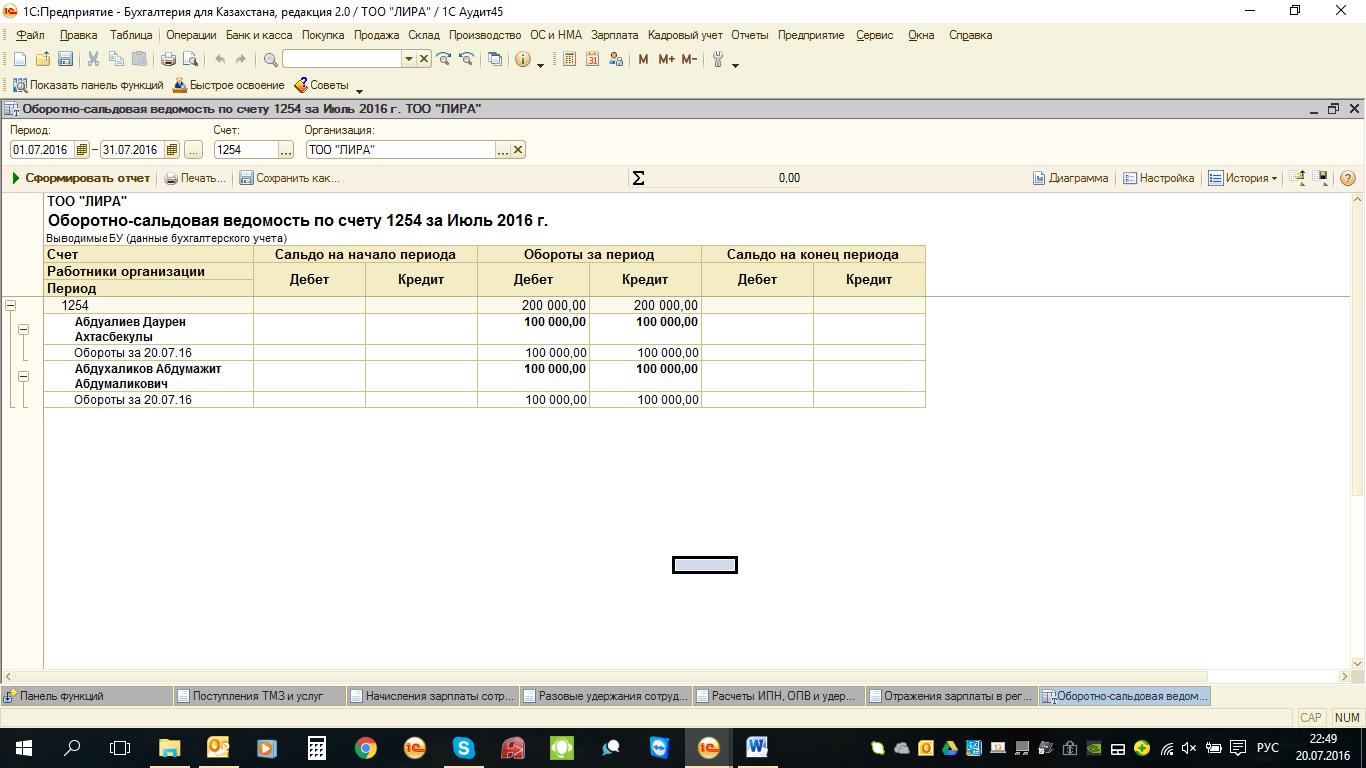Click the user list icon
The width and height of the screenshot is (1366, 768).
615,59
